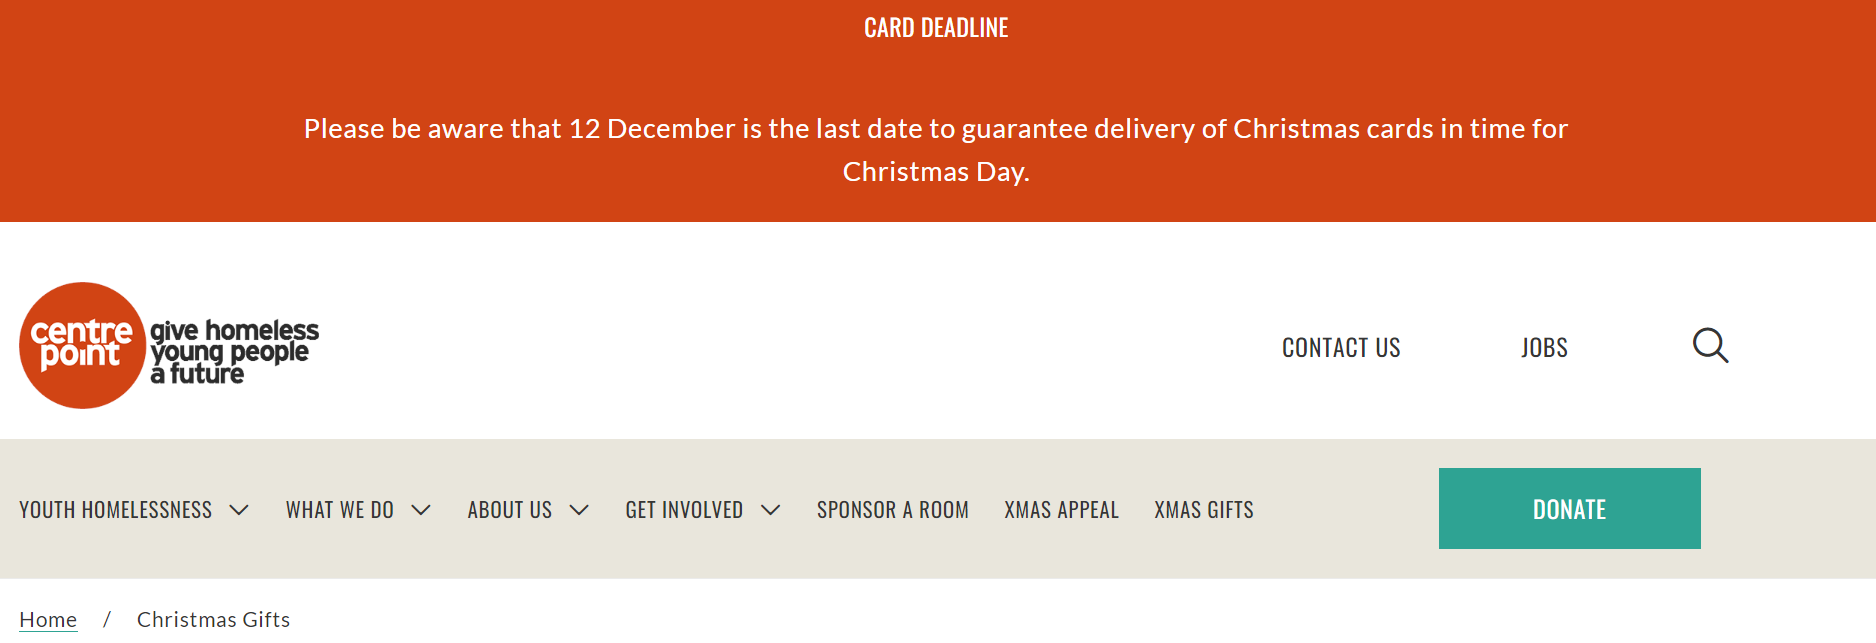Expand the Youth Homelessness dropdown chevron
Viewport: 1876px width, 643px height.
(239, 510)
